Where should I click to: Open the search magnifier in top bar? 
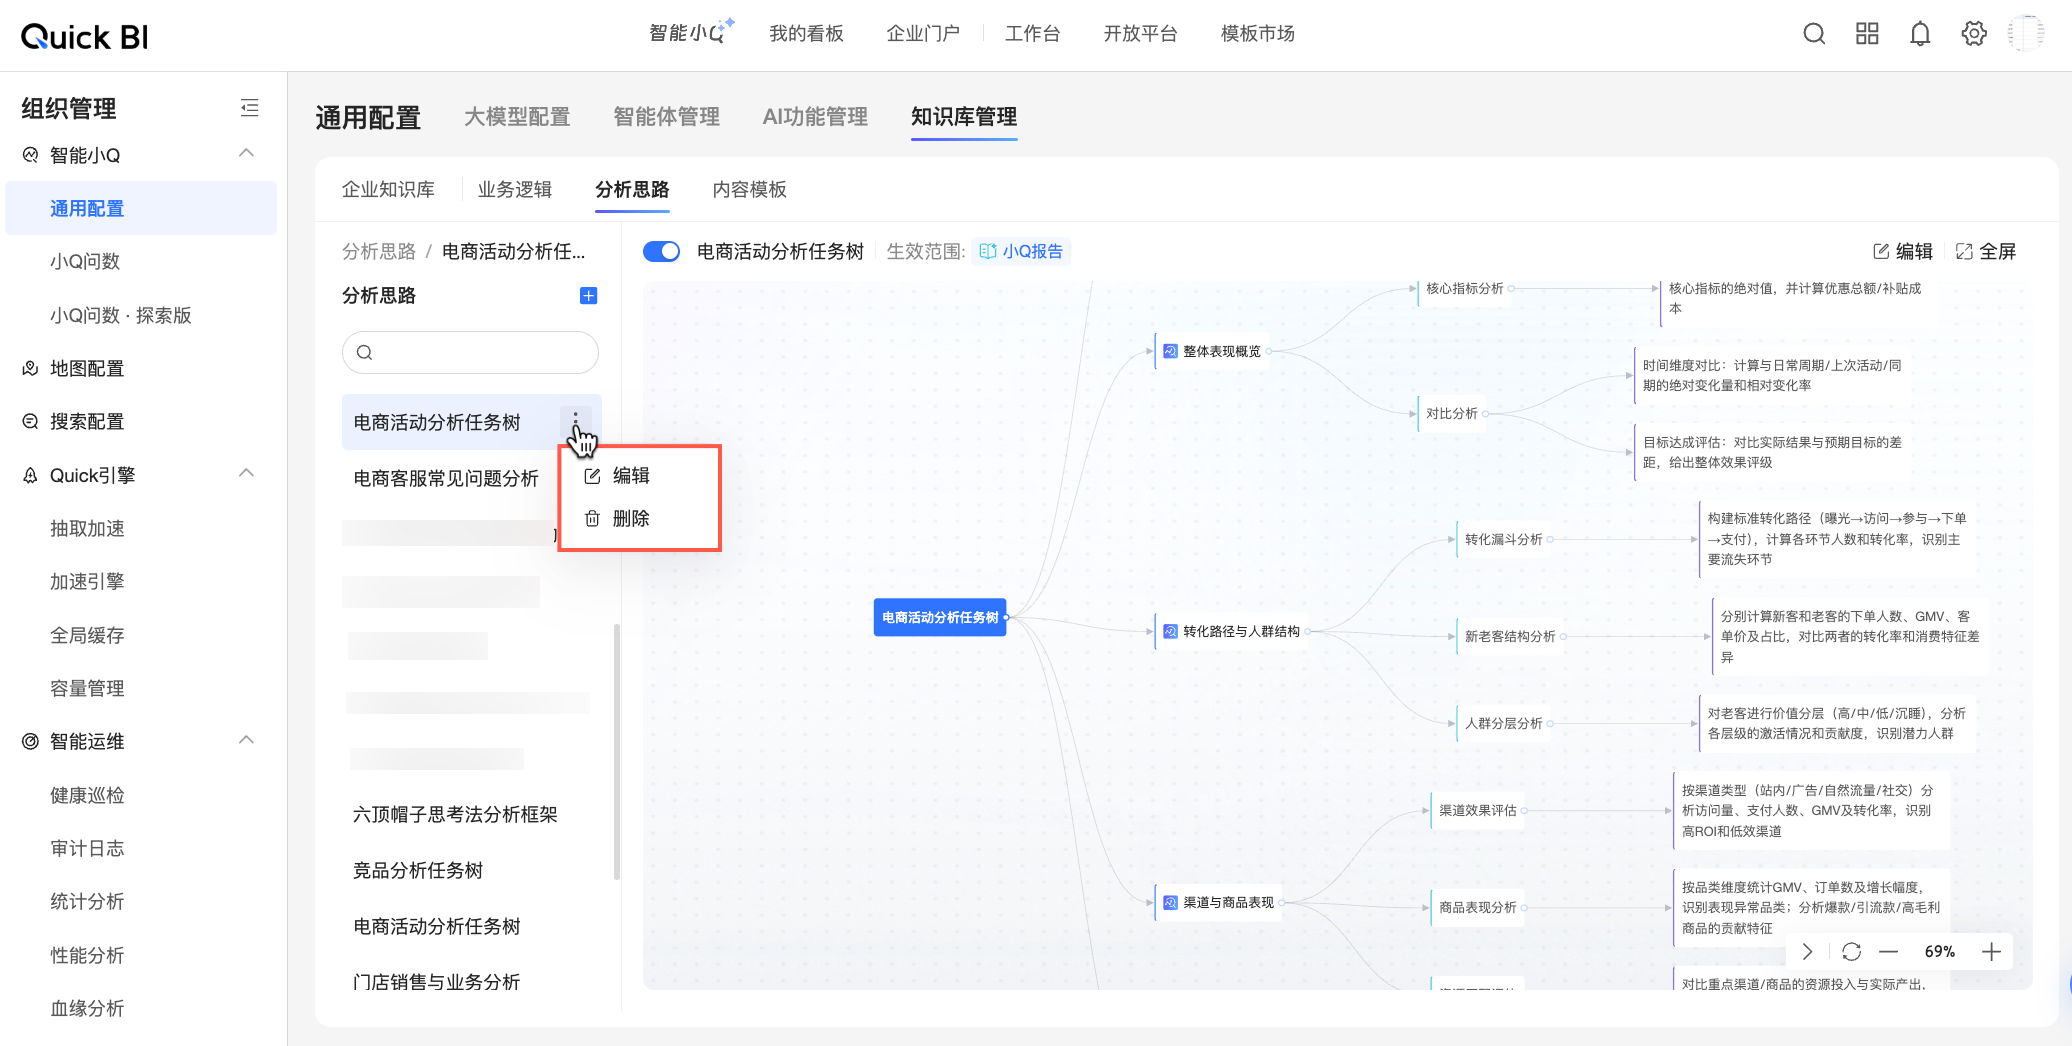1814,34
